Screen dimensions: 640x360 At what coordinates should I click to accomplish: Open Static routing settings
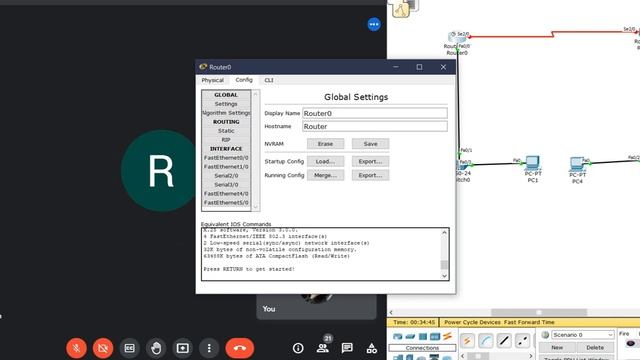point(226,131)
